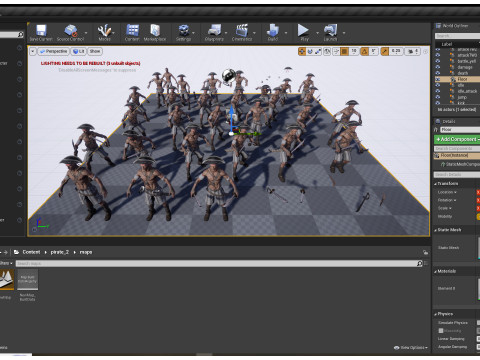Open View Options in Content Browser

(411, 348)
